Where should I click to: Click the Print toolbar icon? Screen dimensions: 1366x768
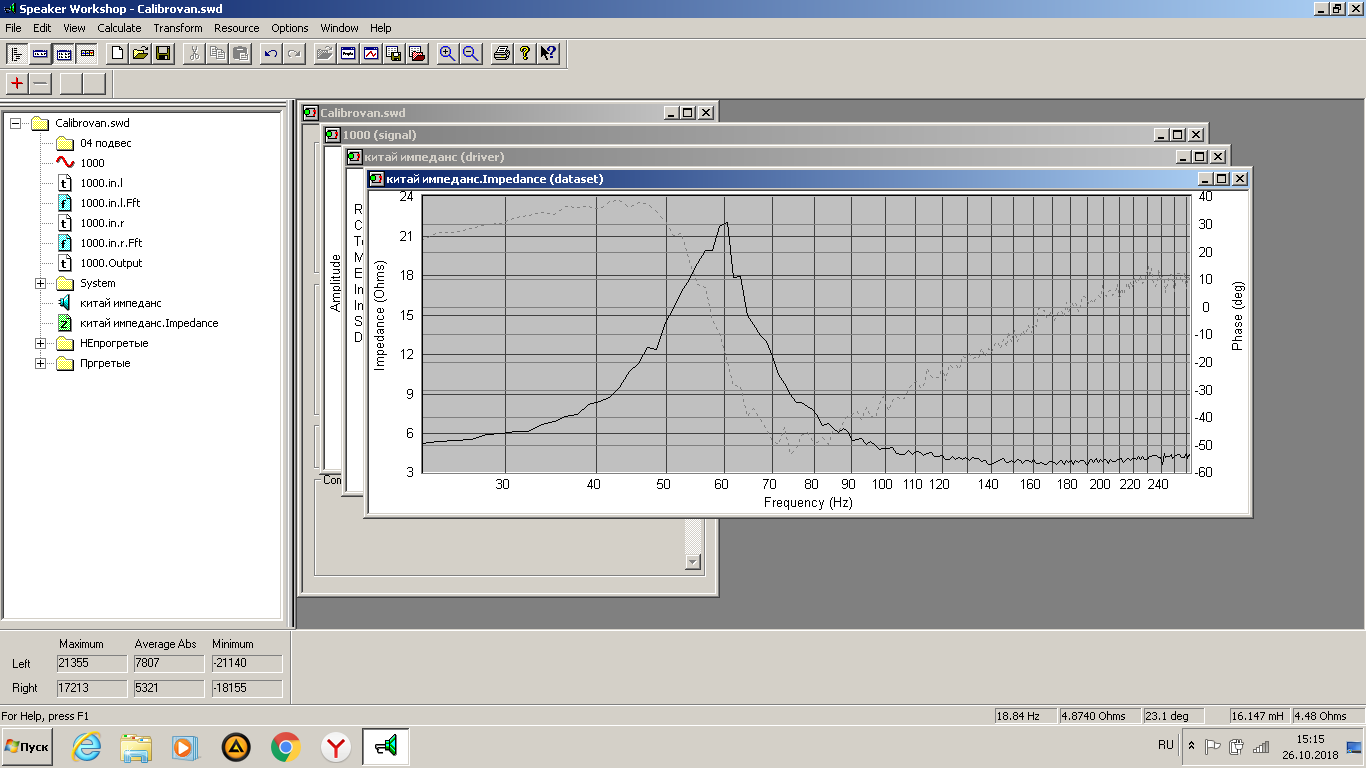pos(502,54)
